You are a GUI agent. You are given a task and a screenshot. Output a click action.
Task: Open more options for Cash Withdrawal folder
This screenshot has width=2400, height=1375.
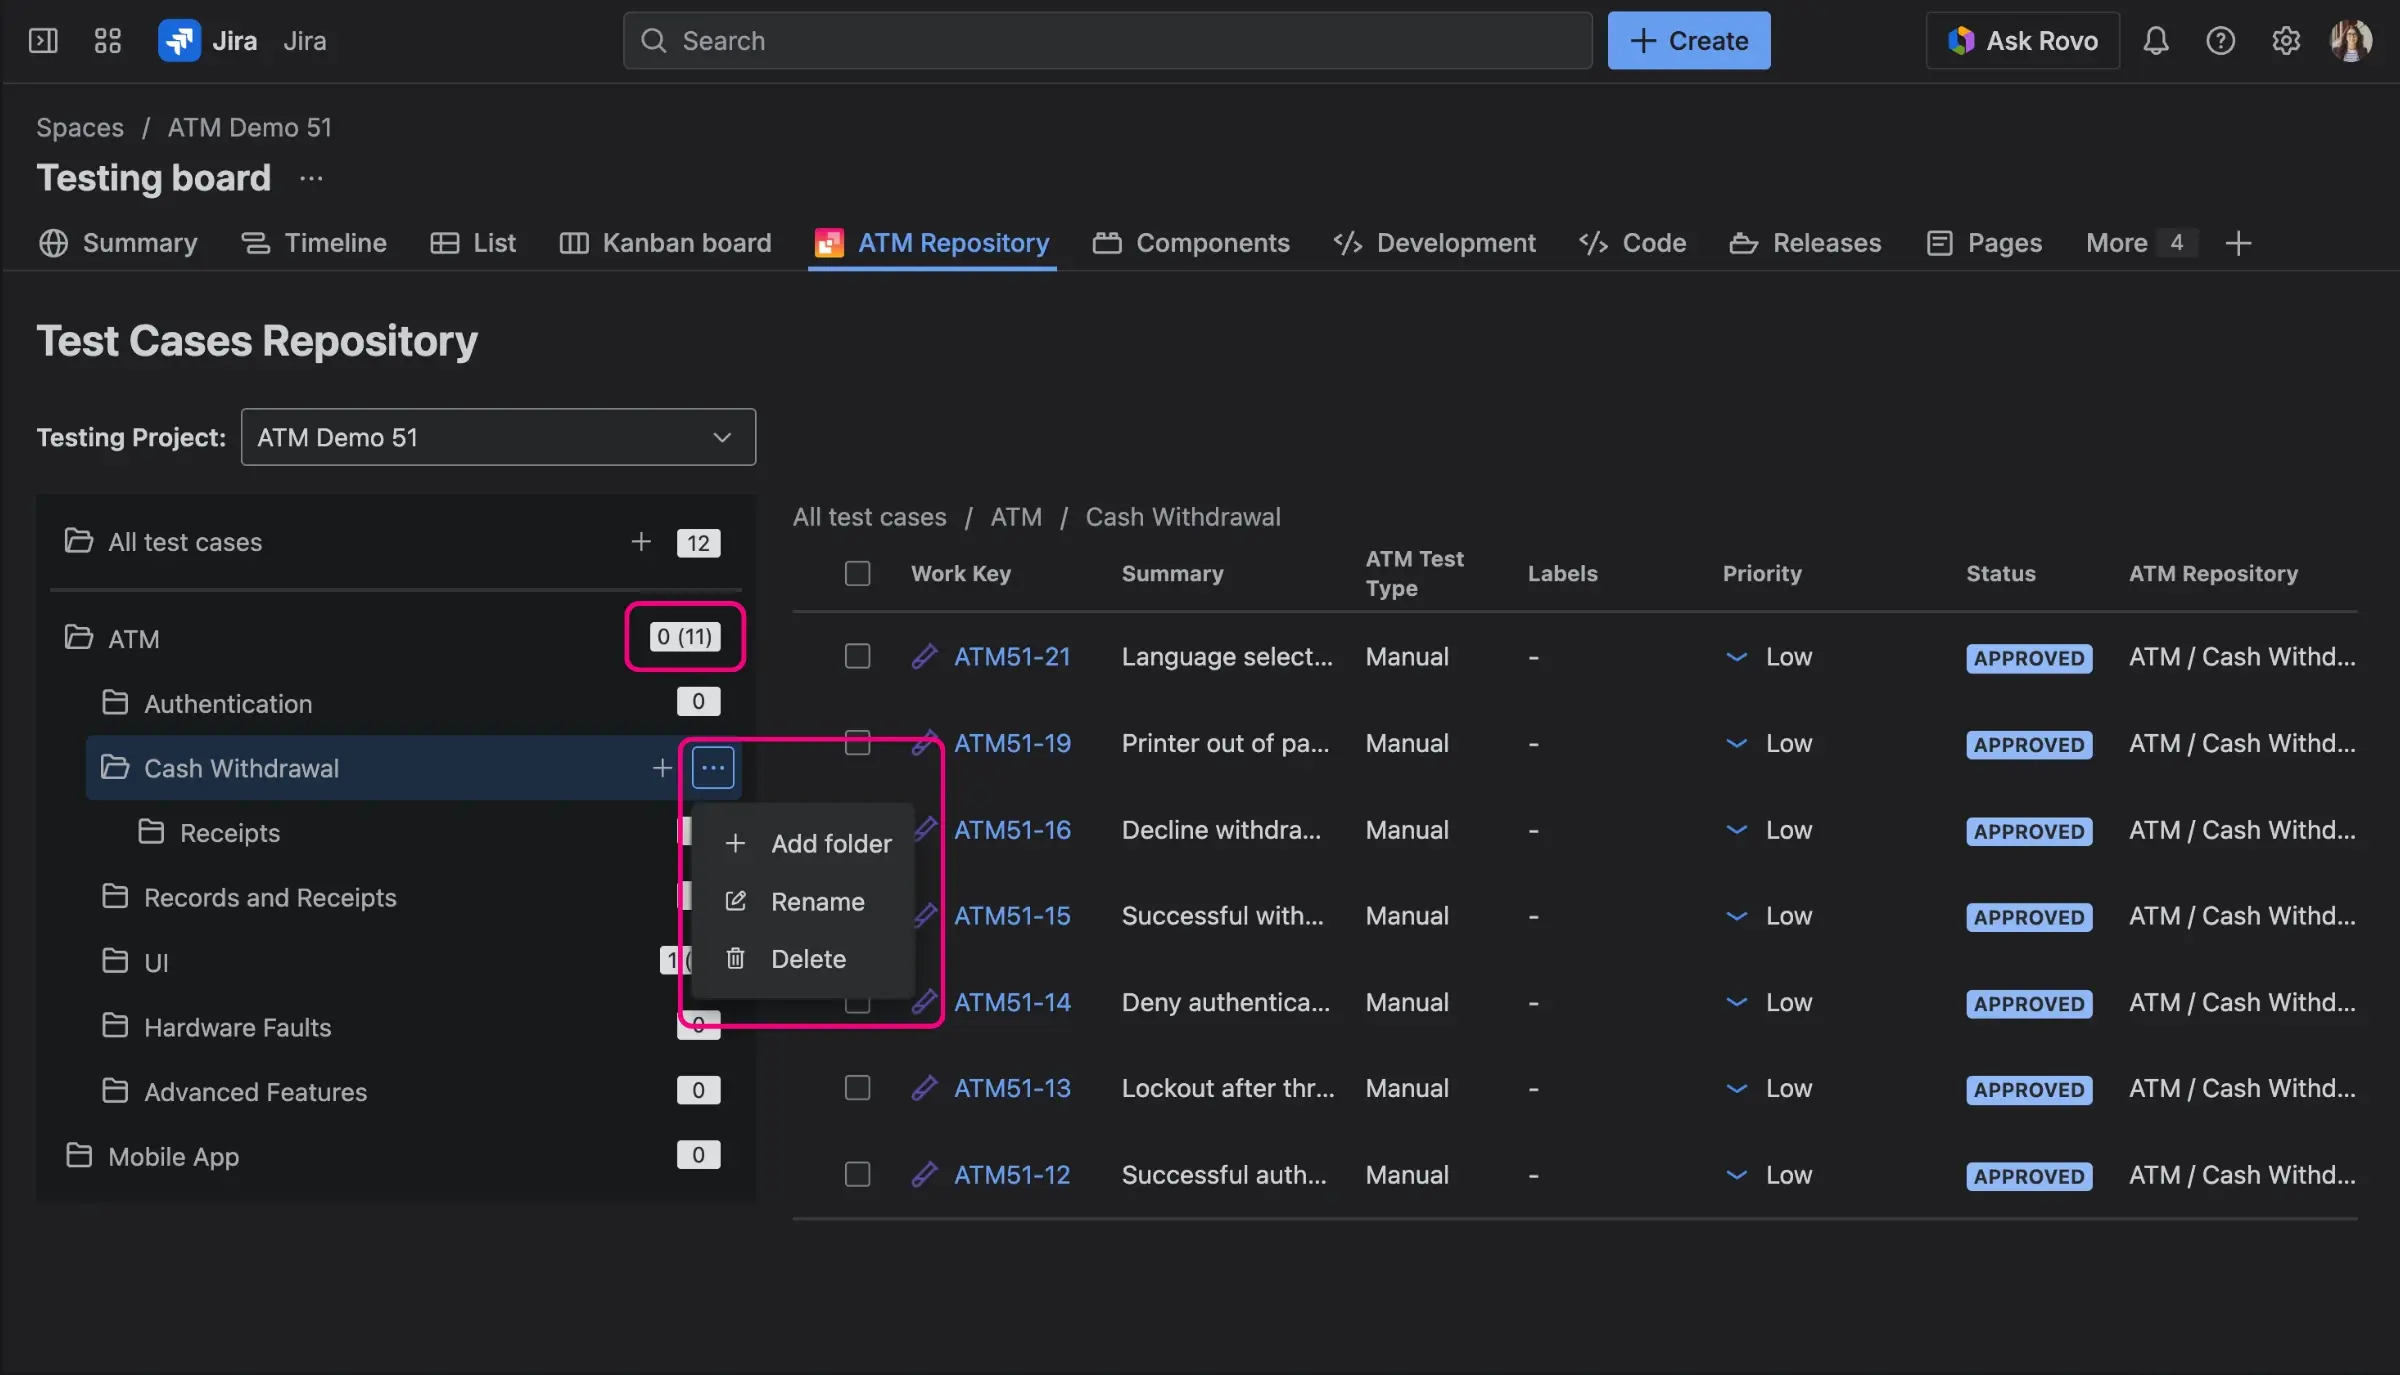click(712, 767)
